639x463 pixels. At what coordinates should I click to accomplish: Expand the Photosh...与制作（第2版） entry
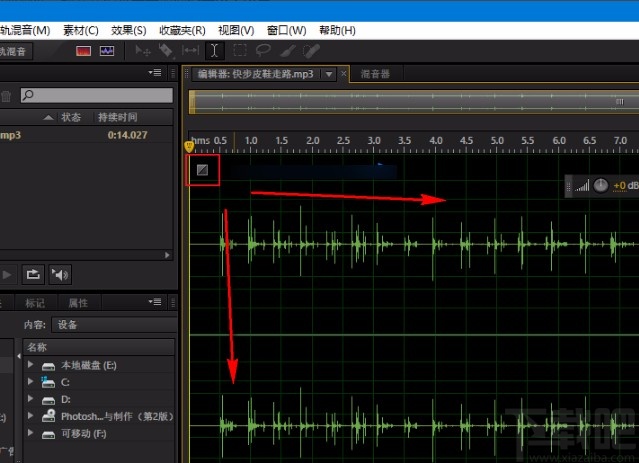click(31, 416)
